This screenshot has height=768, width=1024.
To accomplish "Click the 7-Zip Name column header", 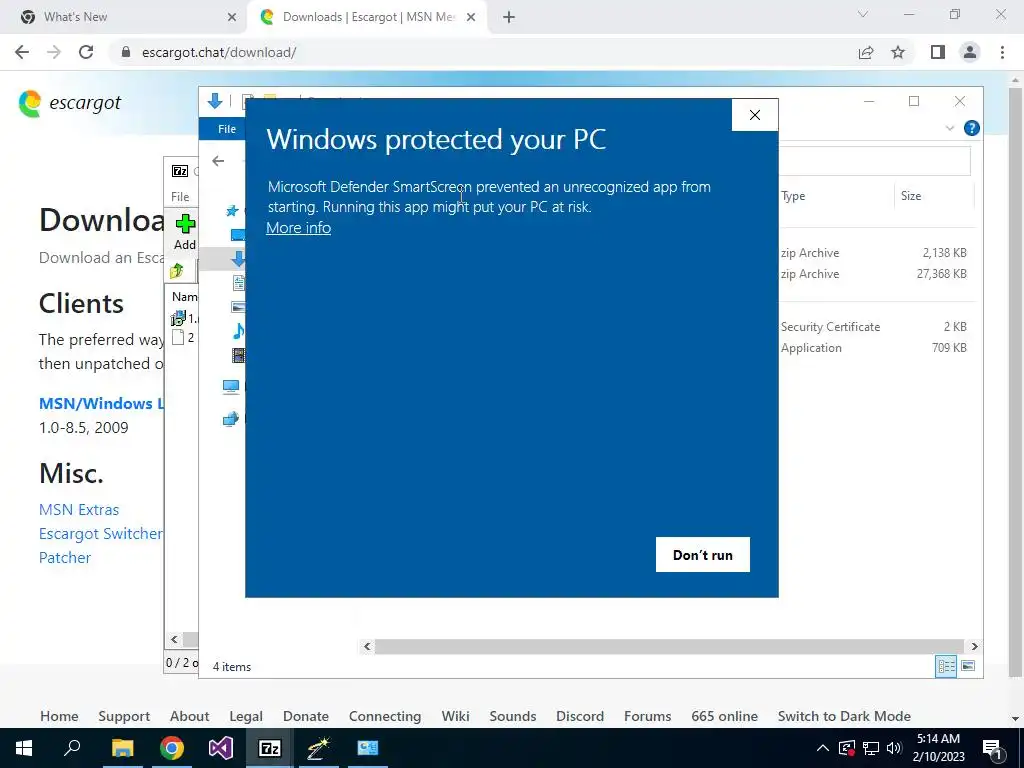I will (x=184, y=296).
